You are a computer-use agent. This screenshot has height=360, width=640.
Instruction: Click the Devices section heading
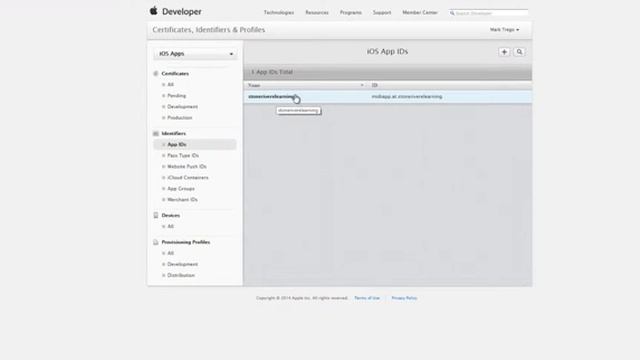tap(171, 215)
